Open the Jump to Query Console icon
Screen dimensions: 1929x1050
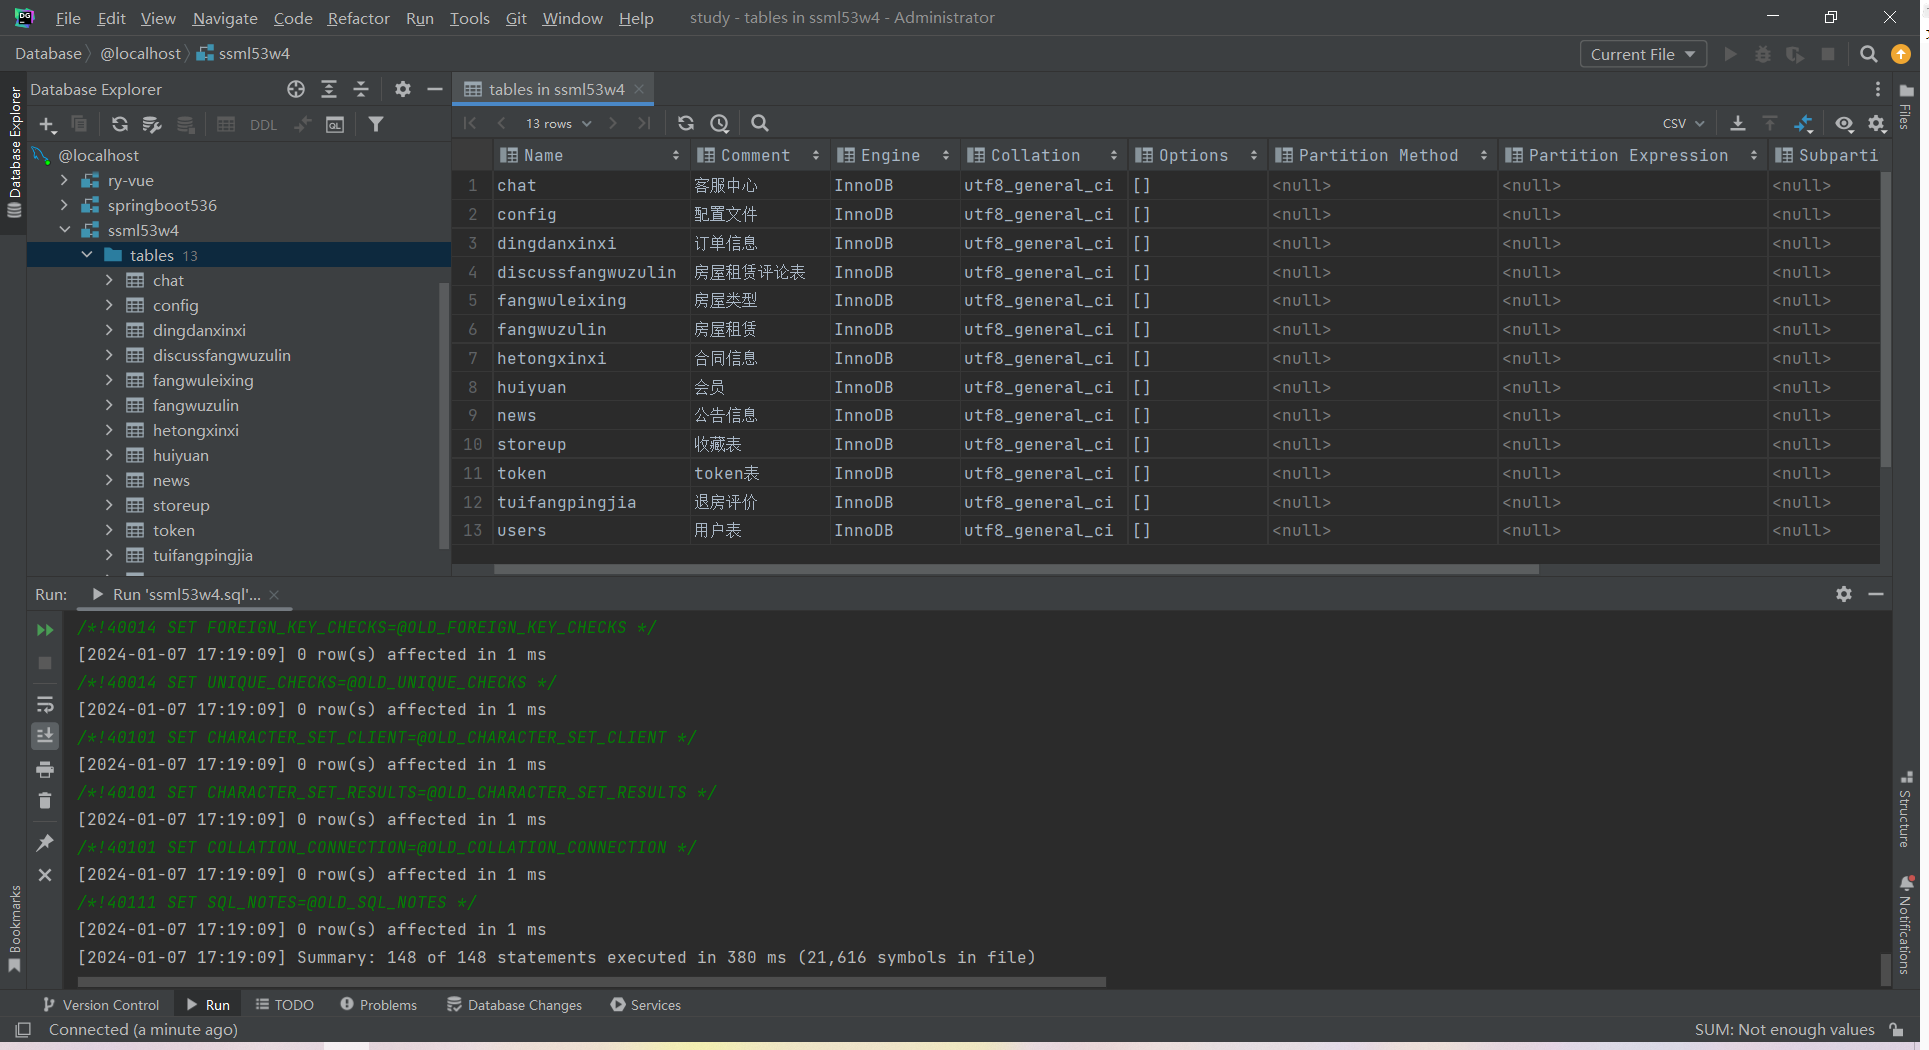click(x=335, y=124)
